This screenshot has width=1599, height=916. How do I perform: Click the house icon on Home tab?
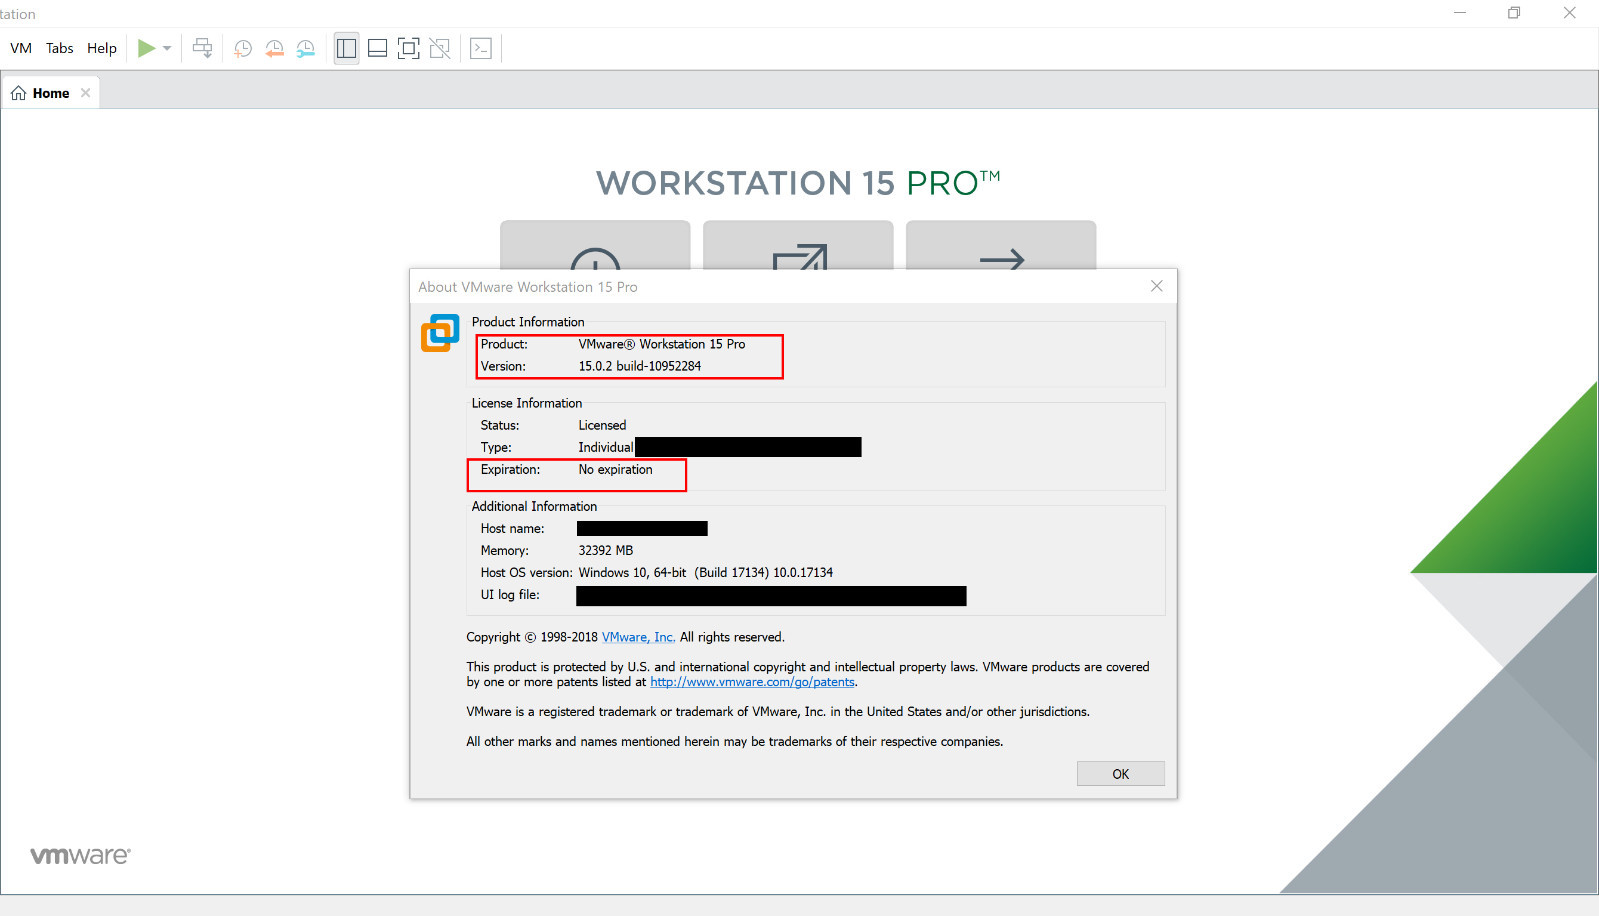[18, 93]
